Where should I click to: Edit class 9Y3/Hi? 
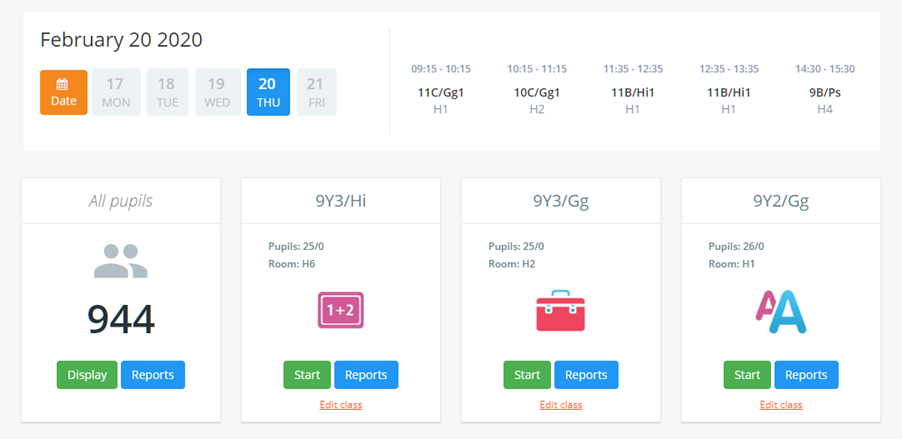pos(341,405)
